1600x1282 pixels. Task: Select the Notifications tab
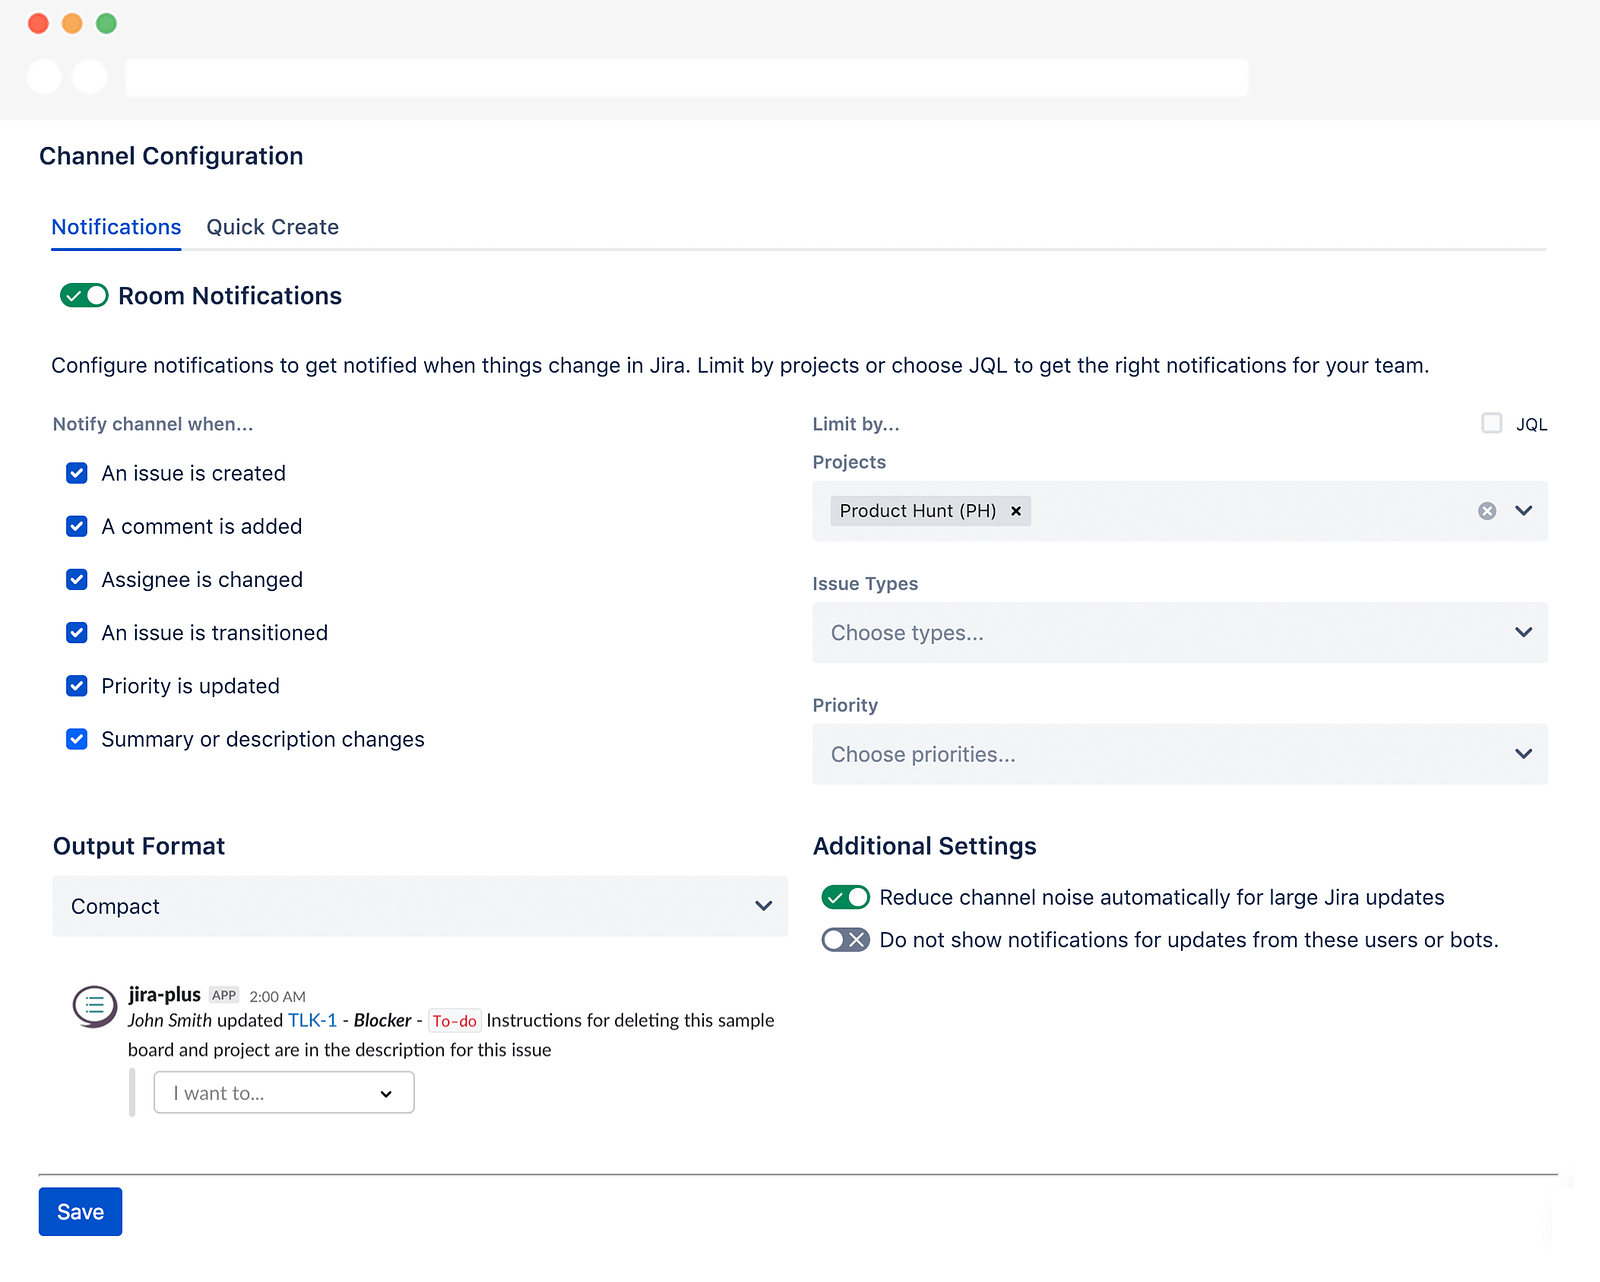(x=116, y=227)
